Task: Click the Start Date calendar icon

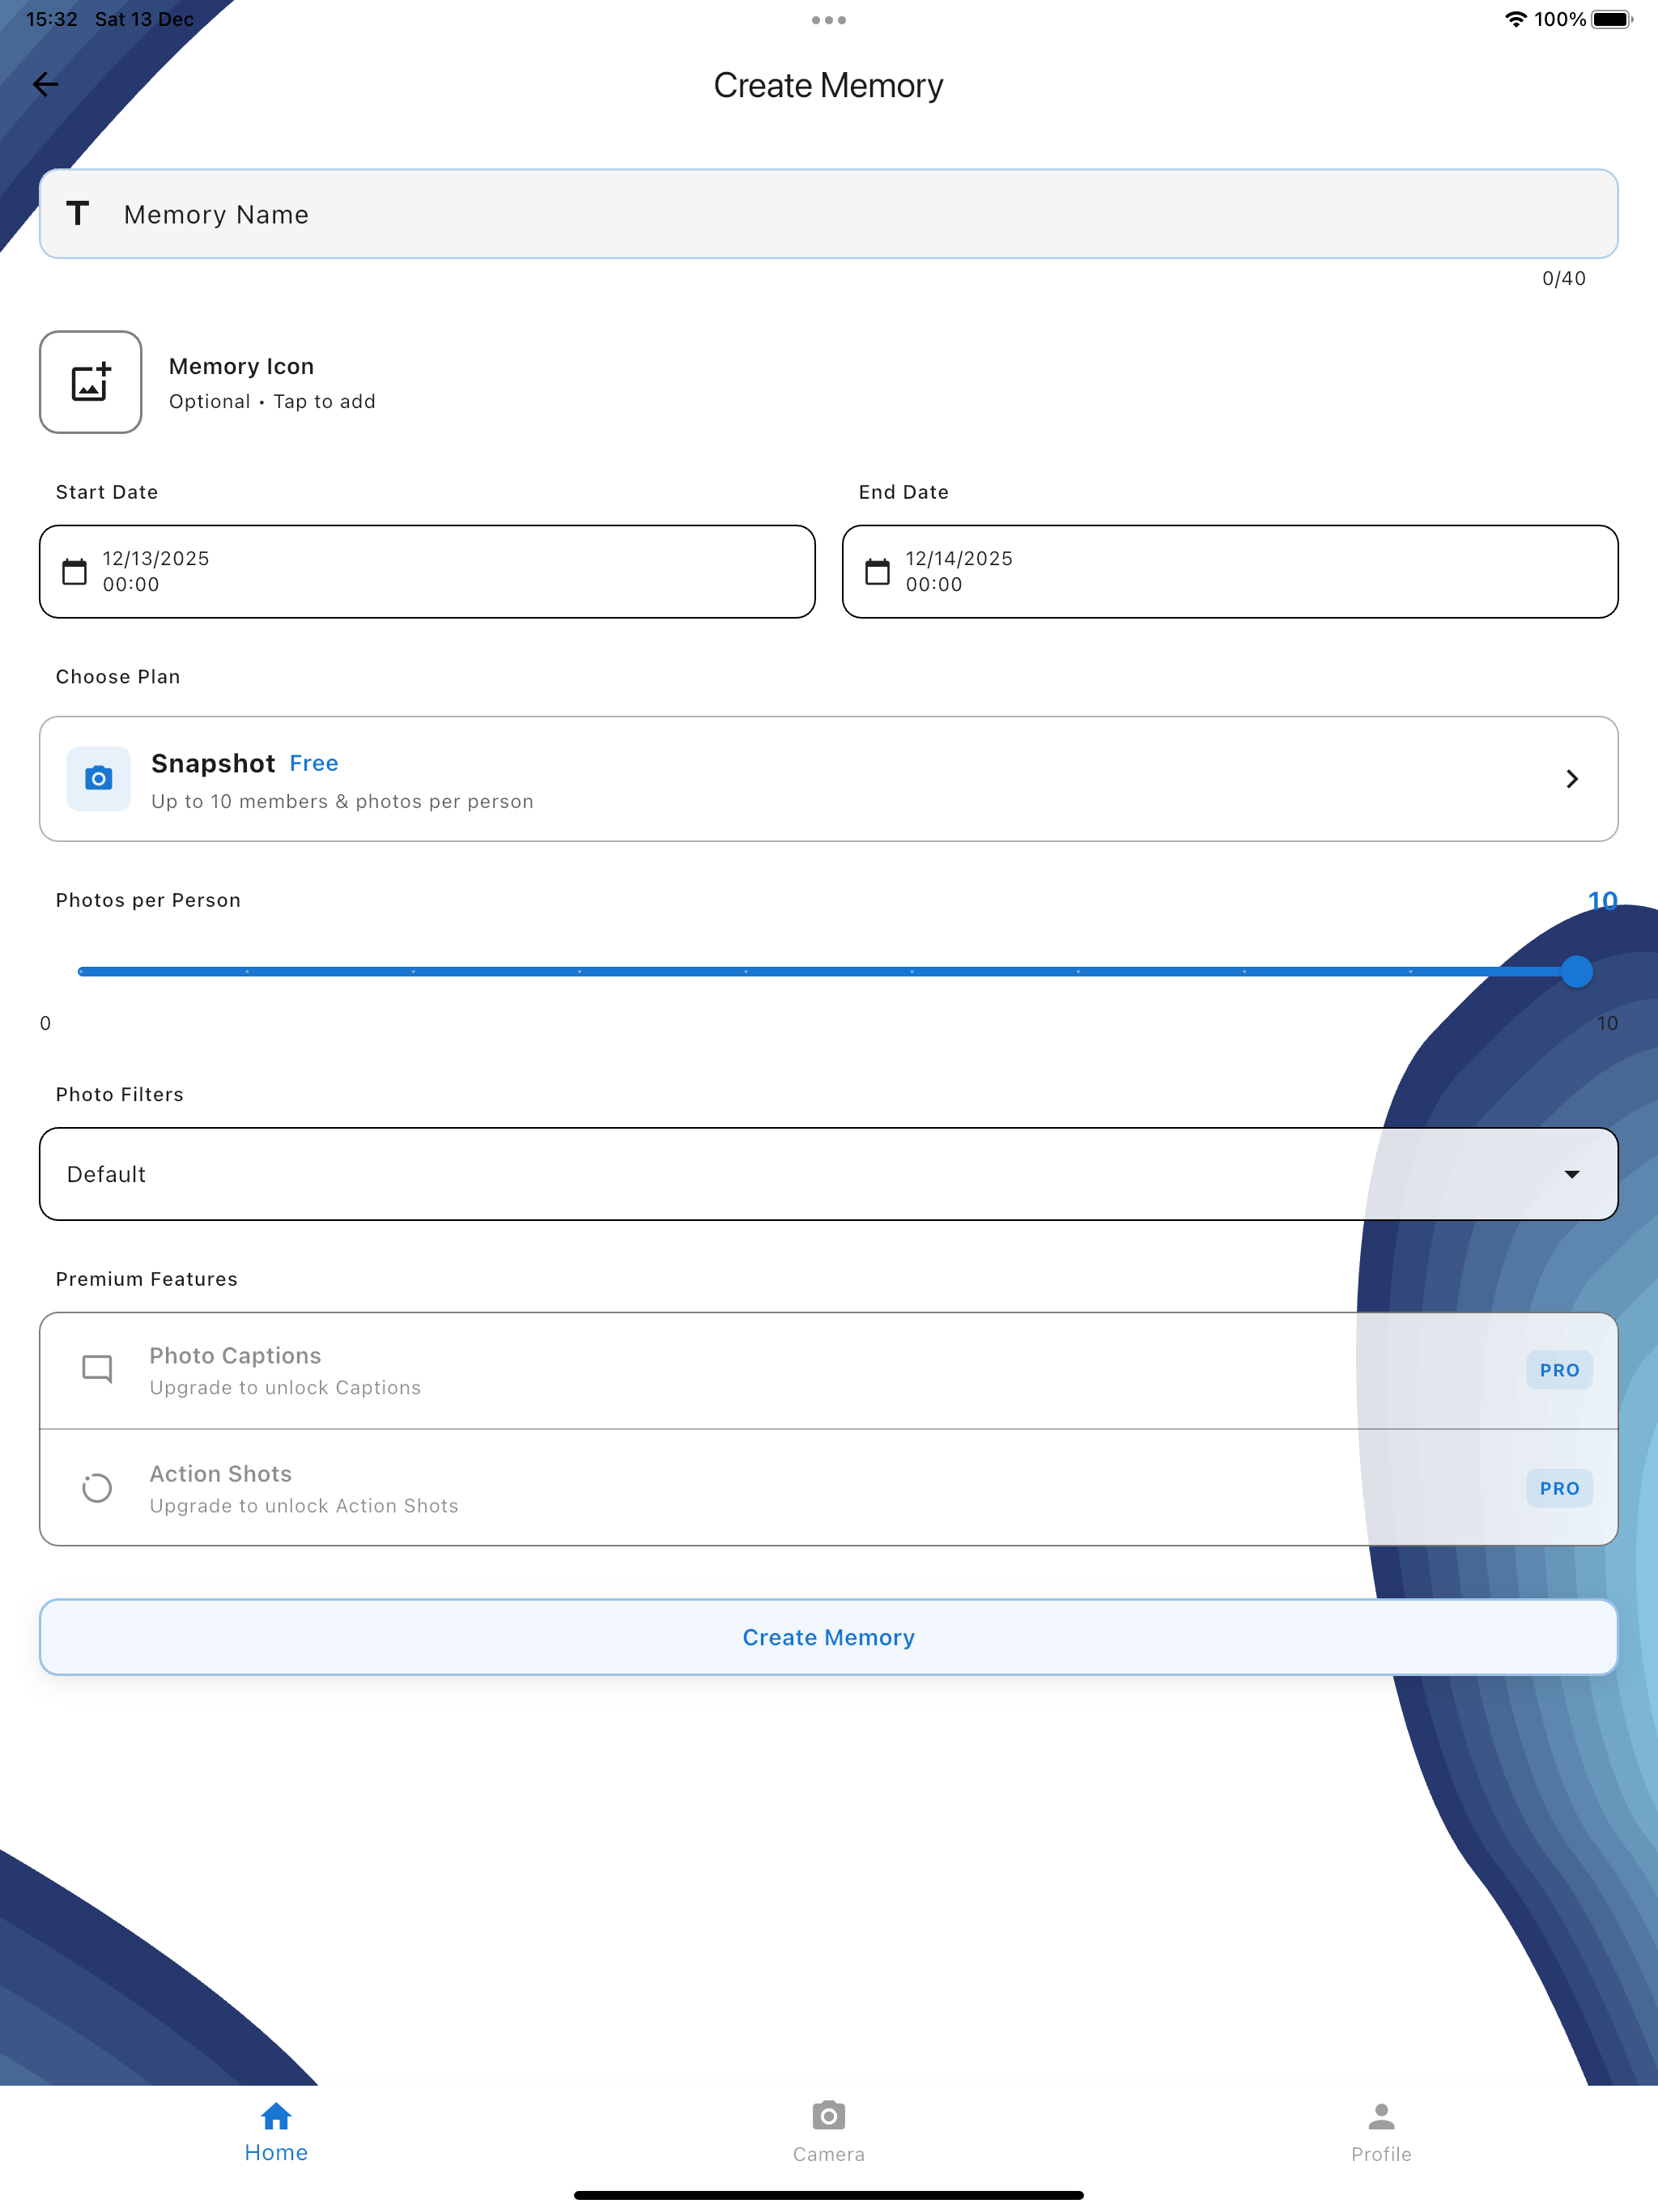Action: (x=74, y=571)
